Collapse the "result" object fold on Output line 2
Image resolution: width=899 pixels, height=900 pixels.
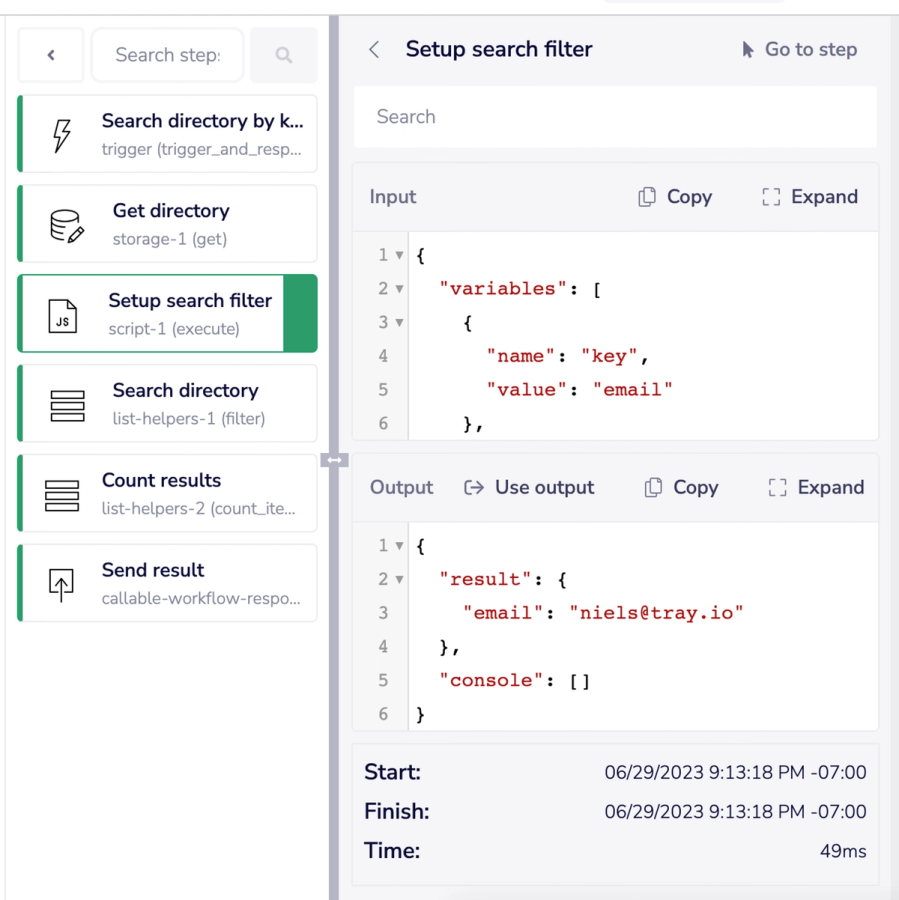(399, 579)
